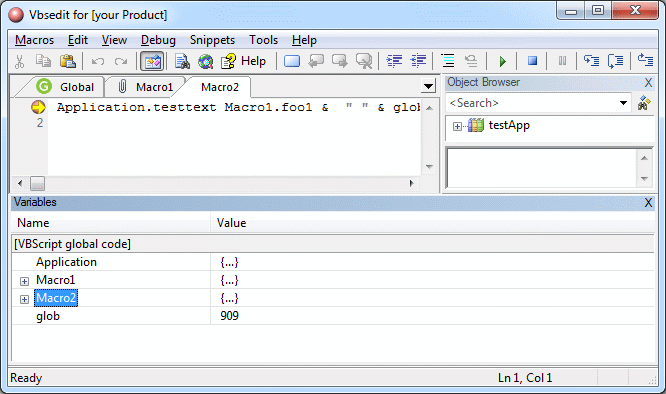Click the Application.testtext code line
The image size is (666, 394).
239,107
